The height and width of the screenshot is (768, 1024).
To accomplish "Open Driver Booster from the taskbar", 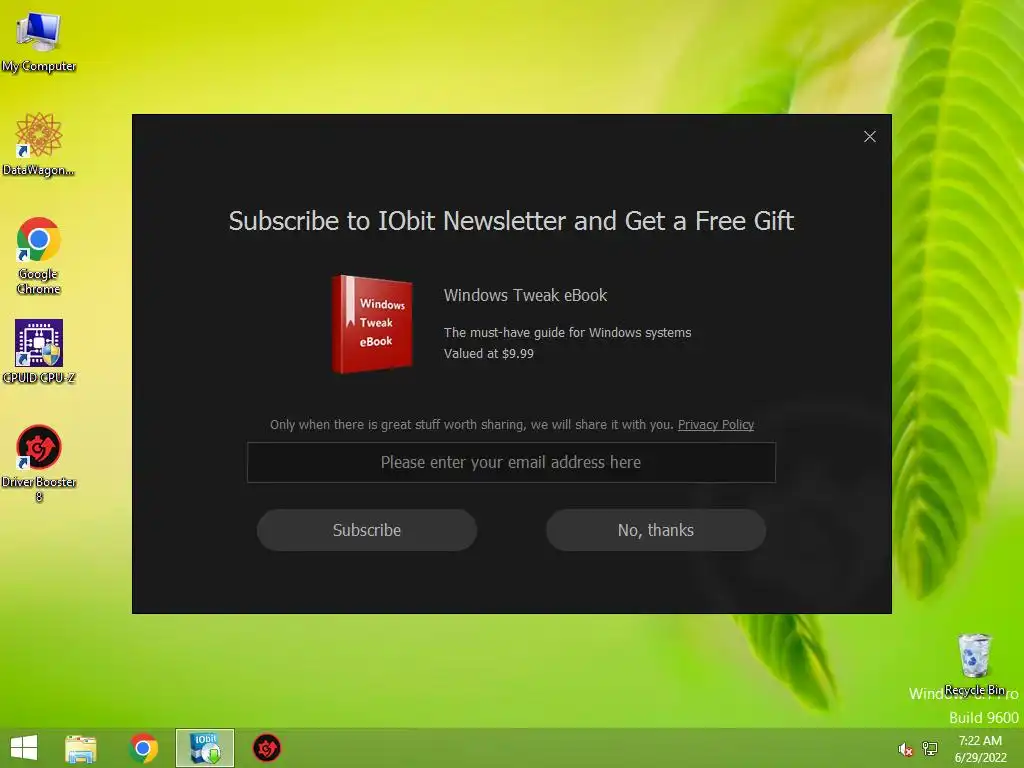I will 266,748.
